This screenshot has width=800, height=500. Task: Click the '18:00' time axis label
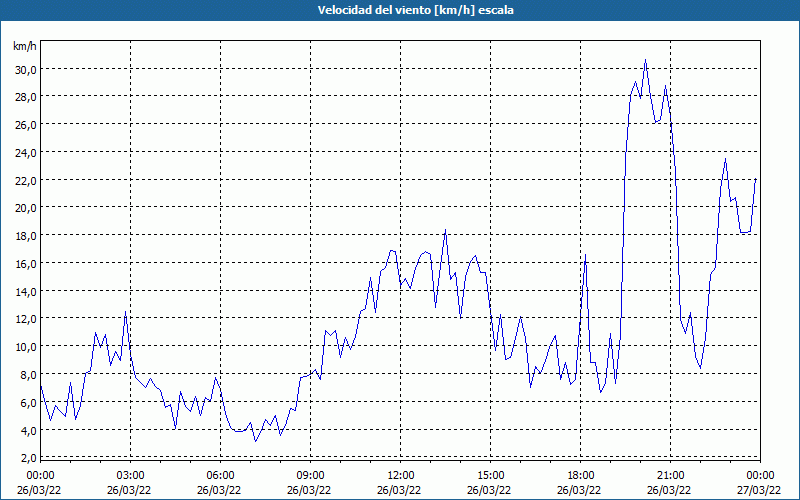pos(581,476)
